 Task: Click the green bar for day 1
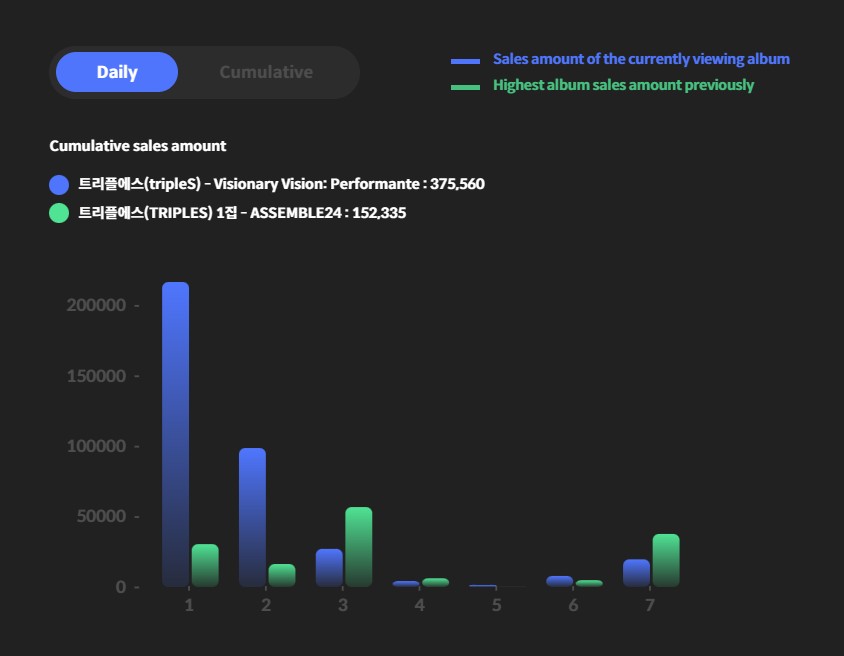[205, 566]
